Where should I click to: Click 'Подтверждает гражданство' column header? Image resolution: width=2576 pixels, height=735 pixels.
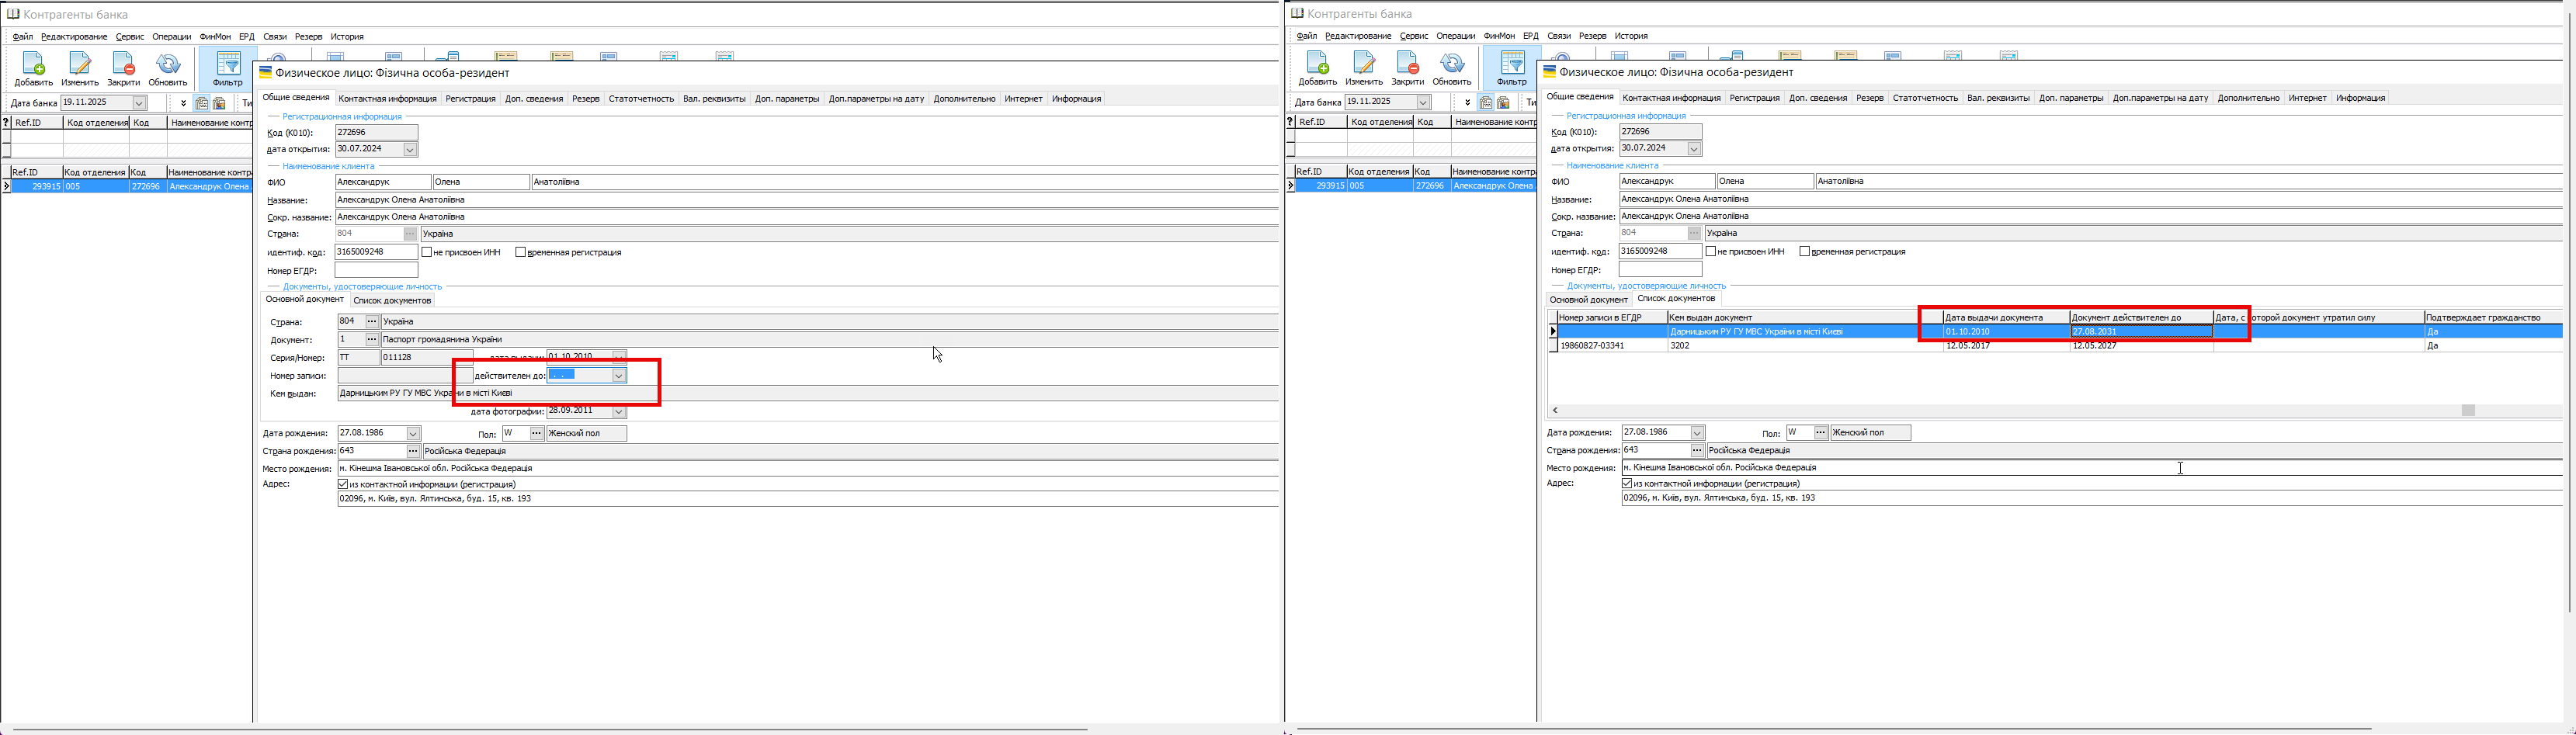(2493, 318)
